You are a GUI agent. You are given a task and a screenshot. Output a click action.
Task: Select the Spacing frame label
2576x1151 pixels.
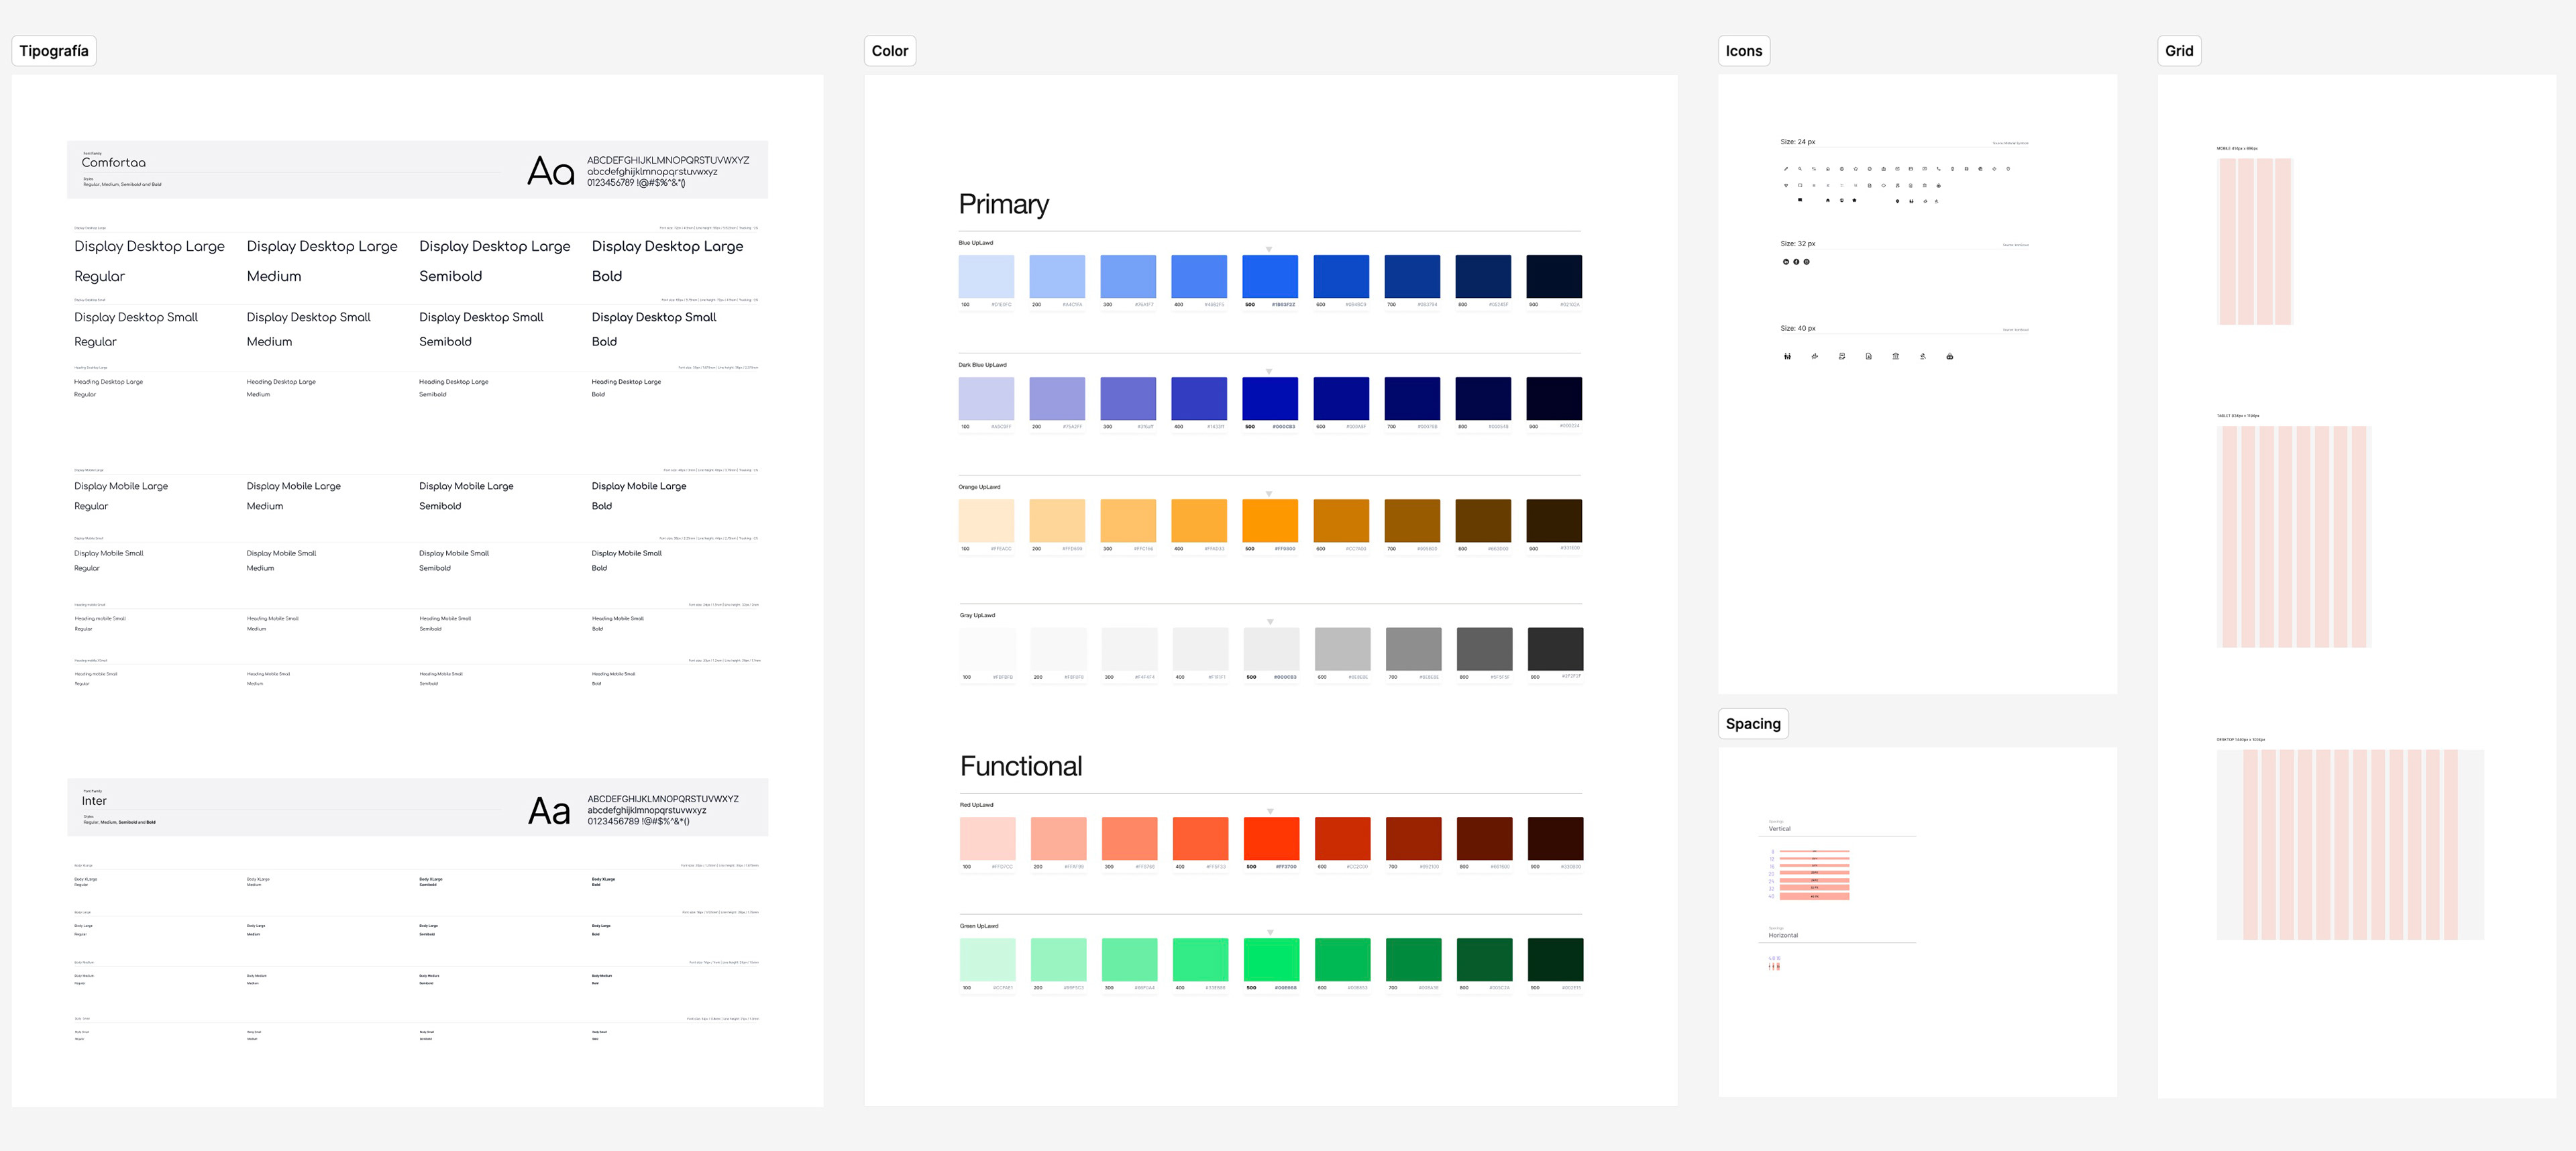1752,724
